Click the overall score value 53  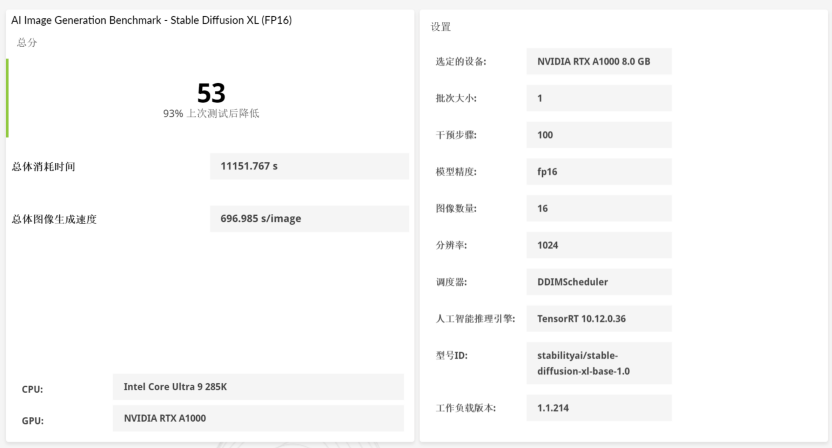point(211,93)
